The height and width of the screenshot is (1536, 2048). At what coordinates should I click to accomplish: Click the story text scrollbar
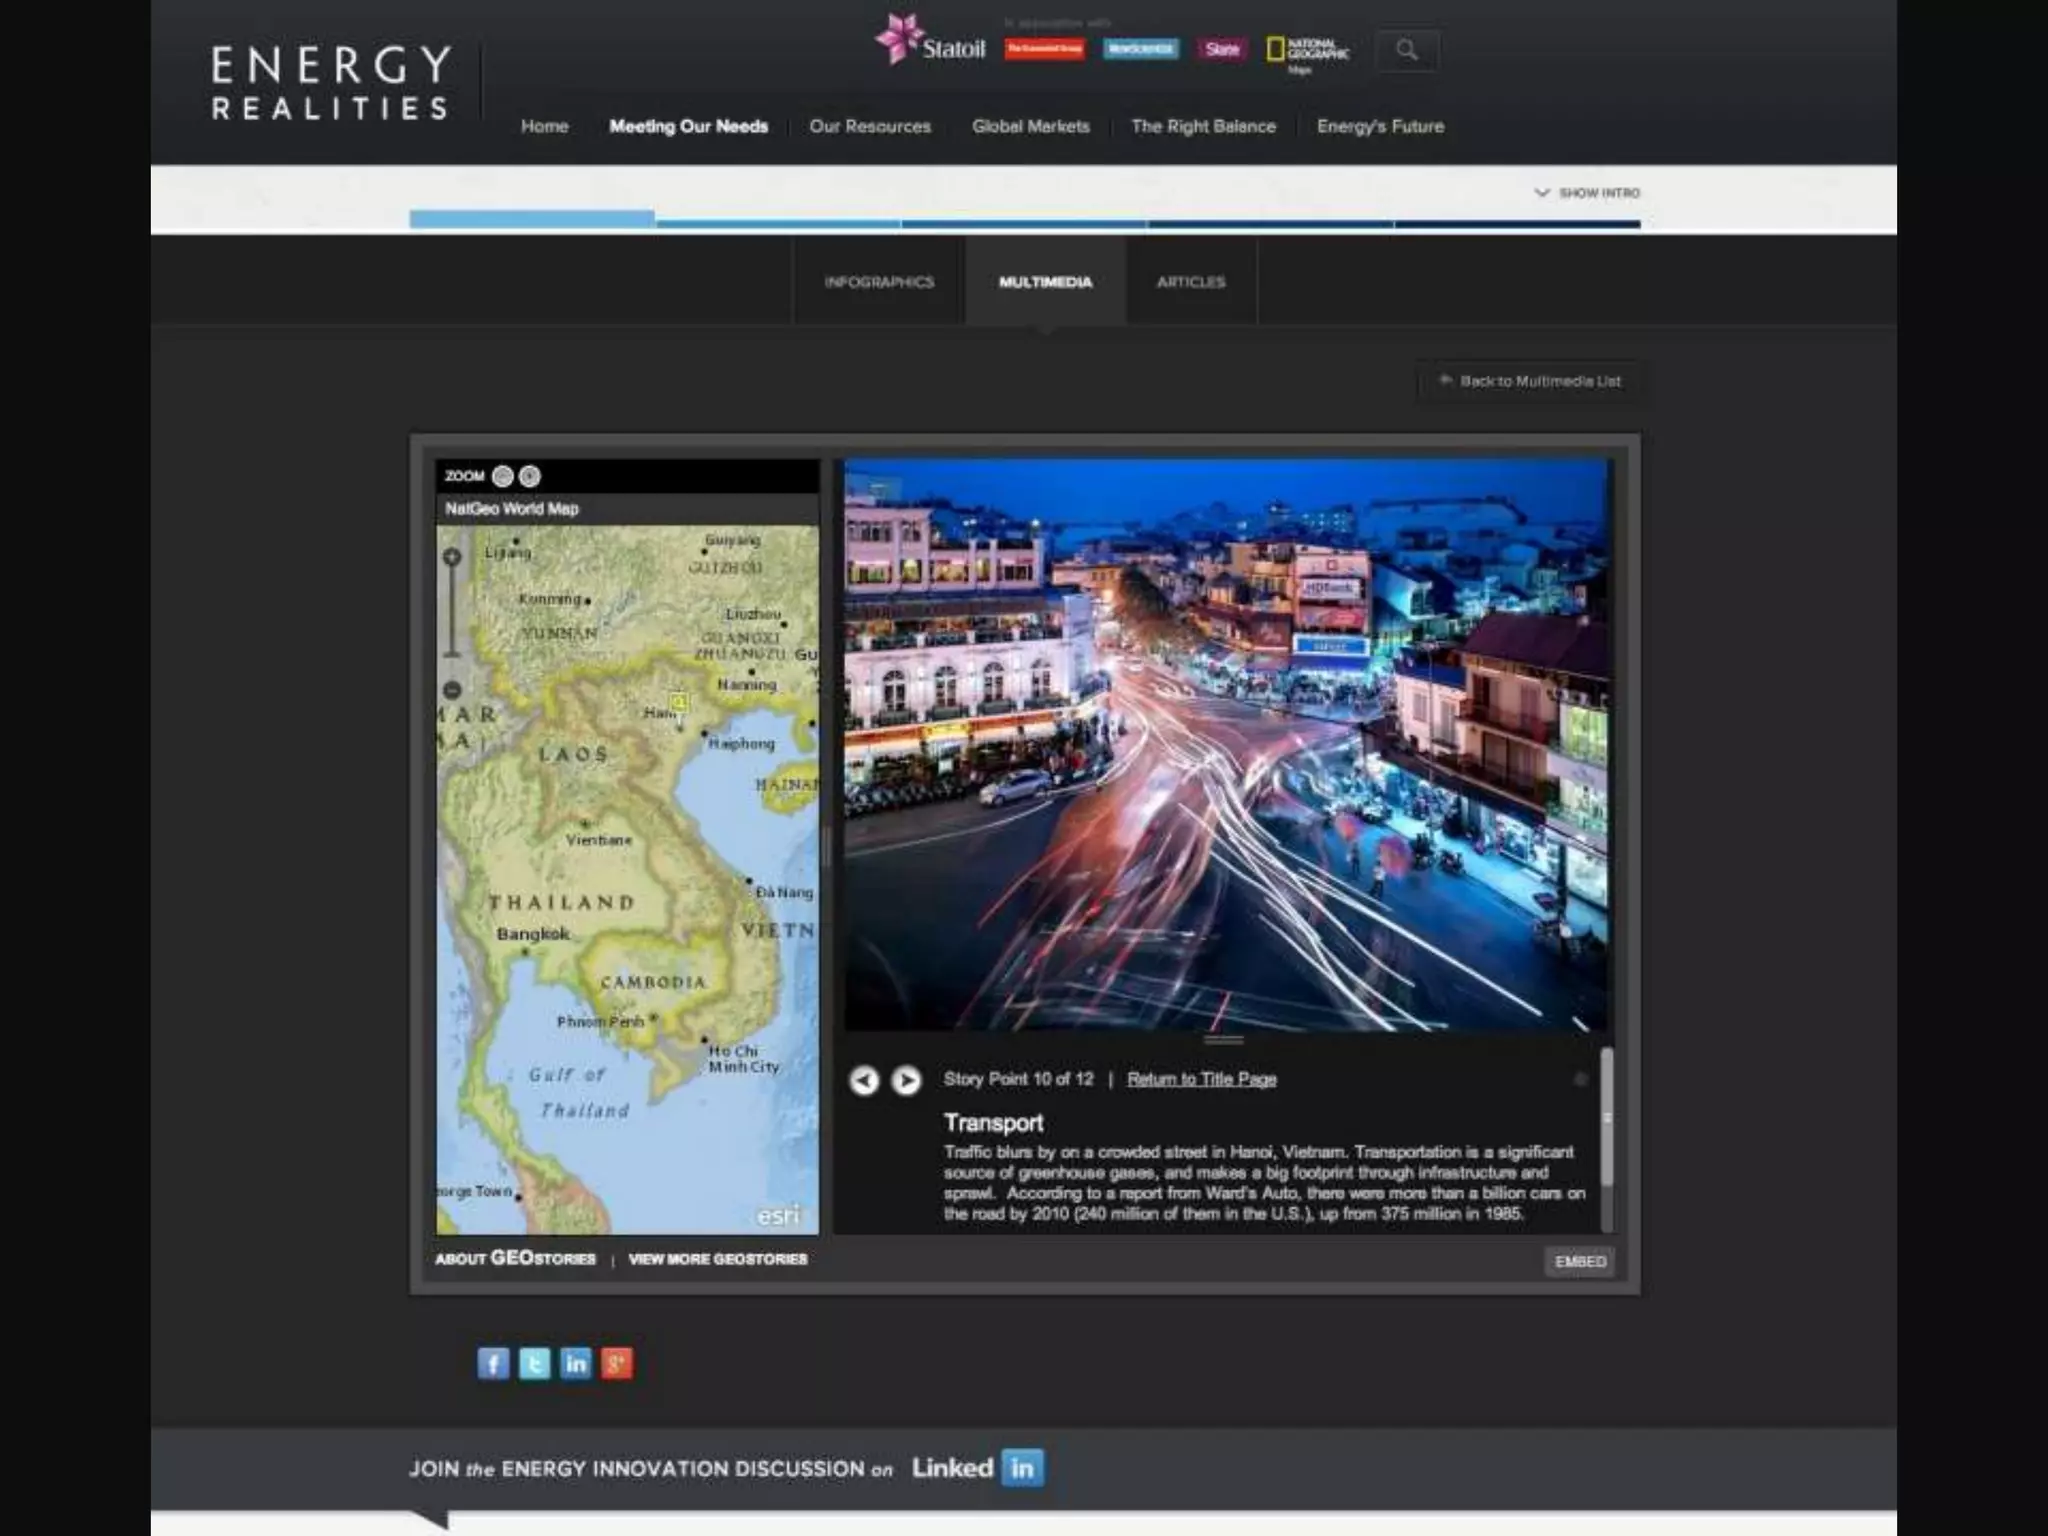point(1607,1118)
